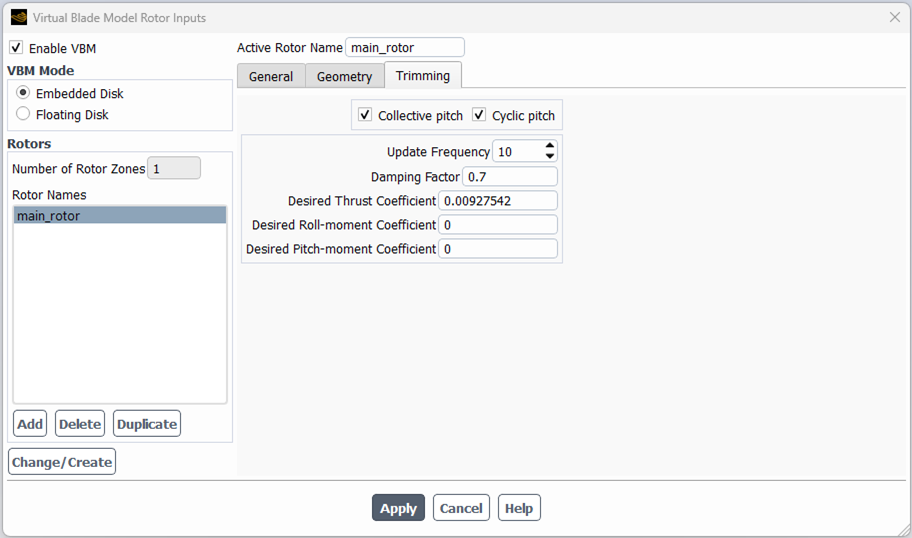Click the Ansys Fluent logo icon in title bar
912x538 pixels.
(18, 17)
